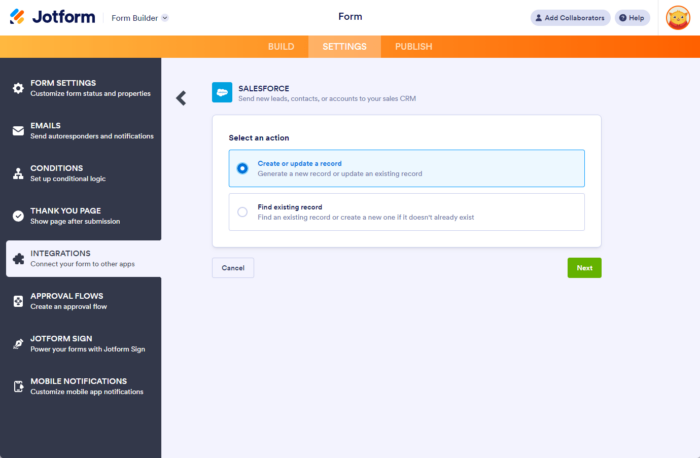Screen dimensions: 700x458
Task: Click the Cancel button
Action: (233, 268)
